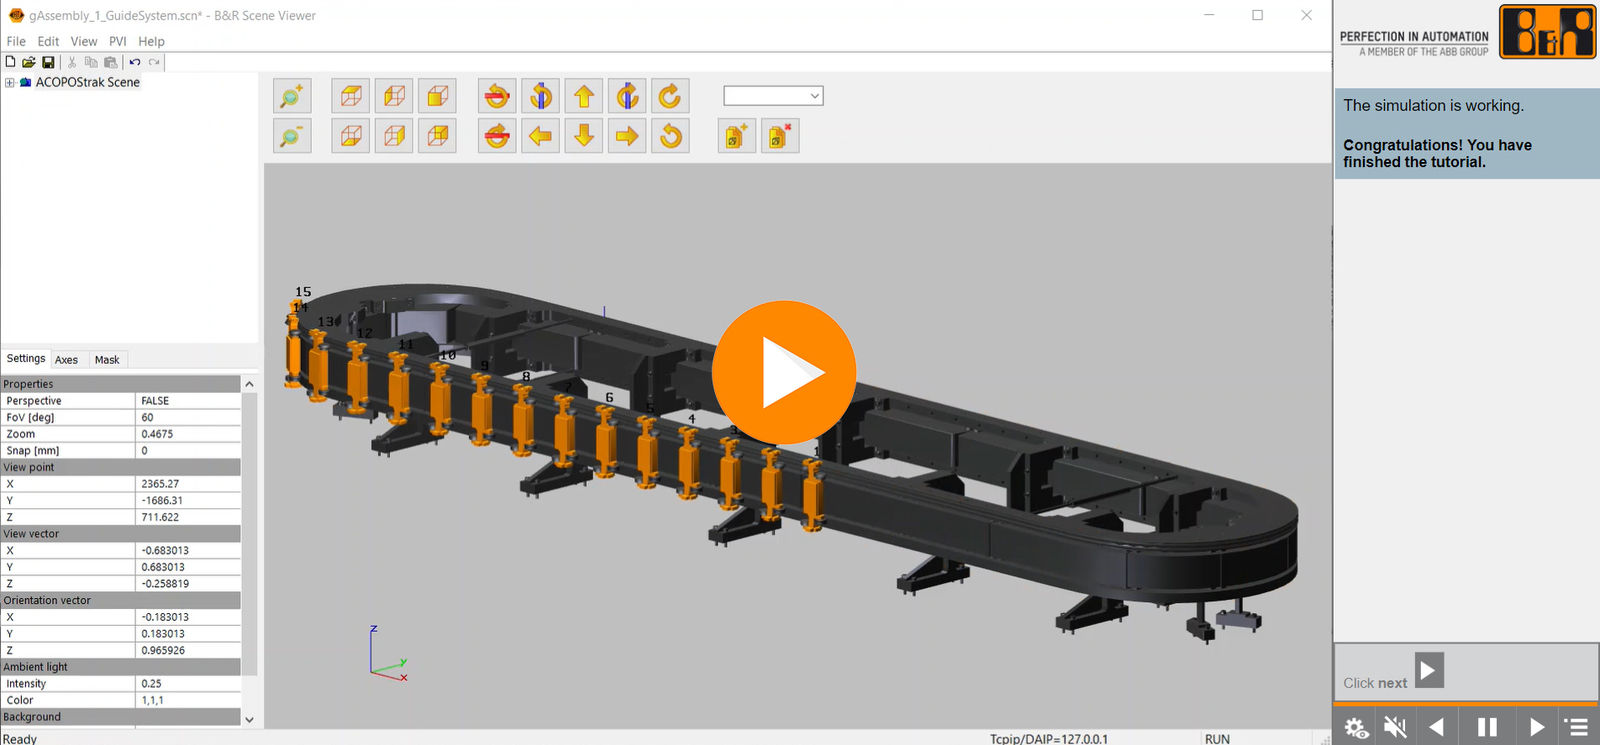
Task: Zoom in with the magnifier-plus icon
Action: pyautogui.click(x=292, y=96)
